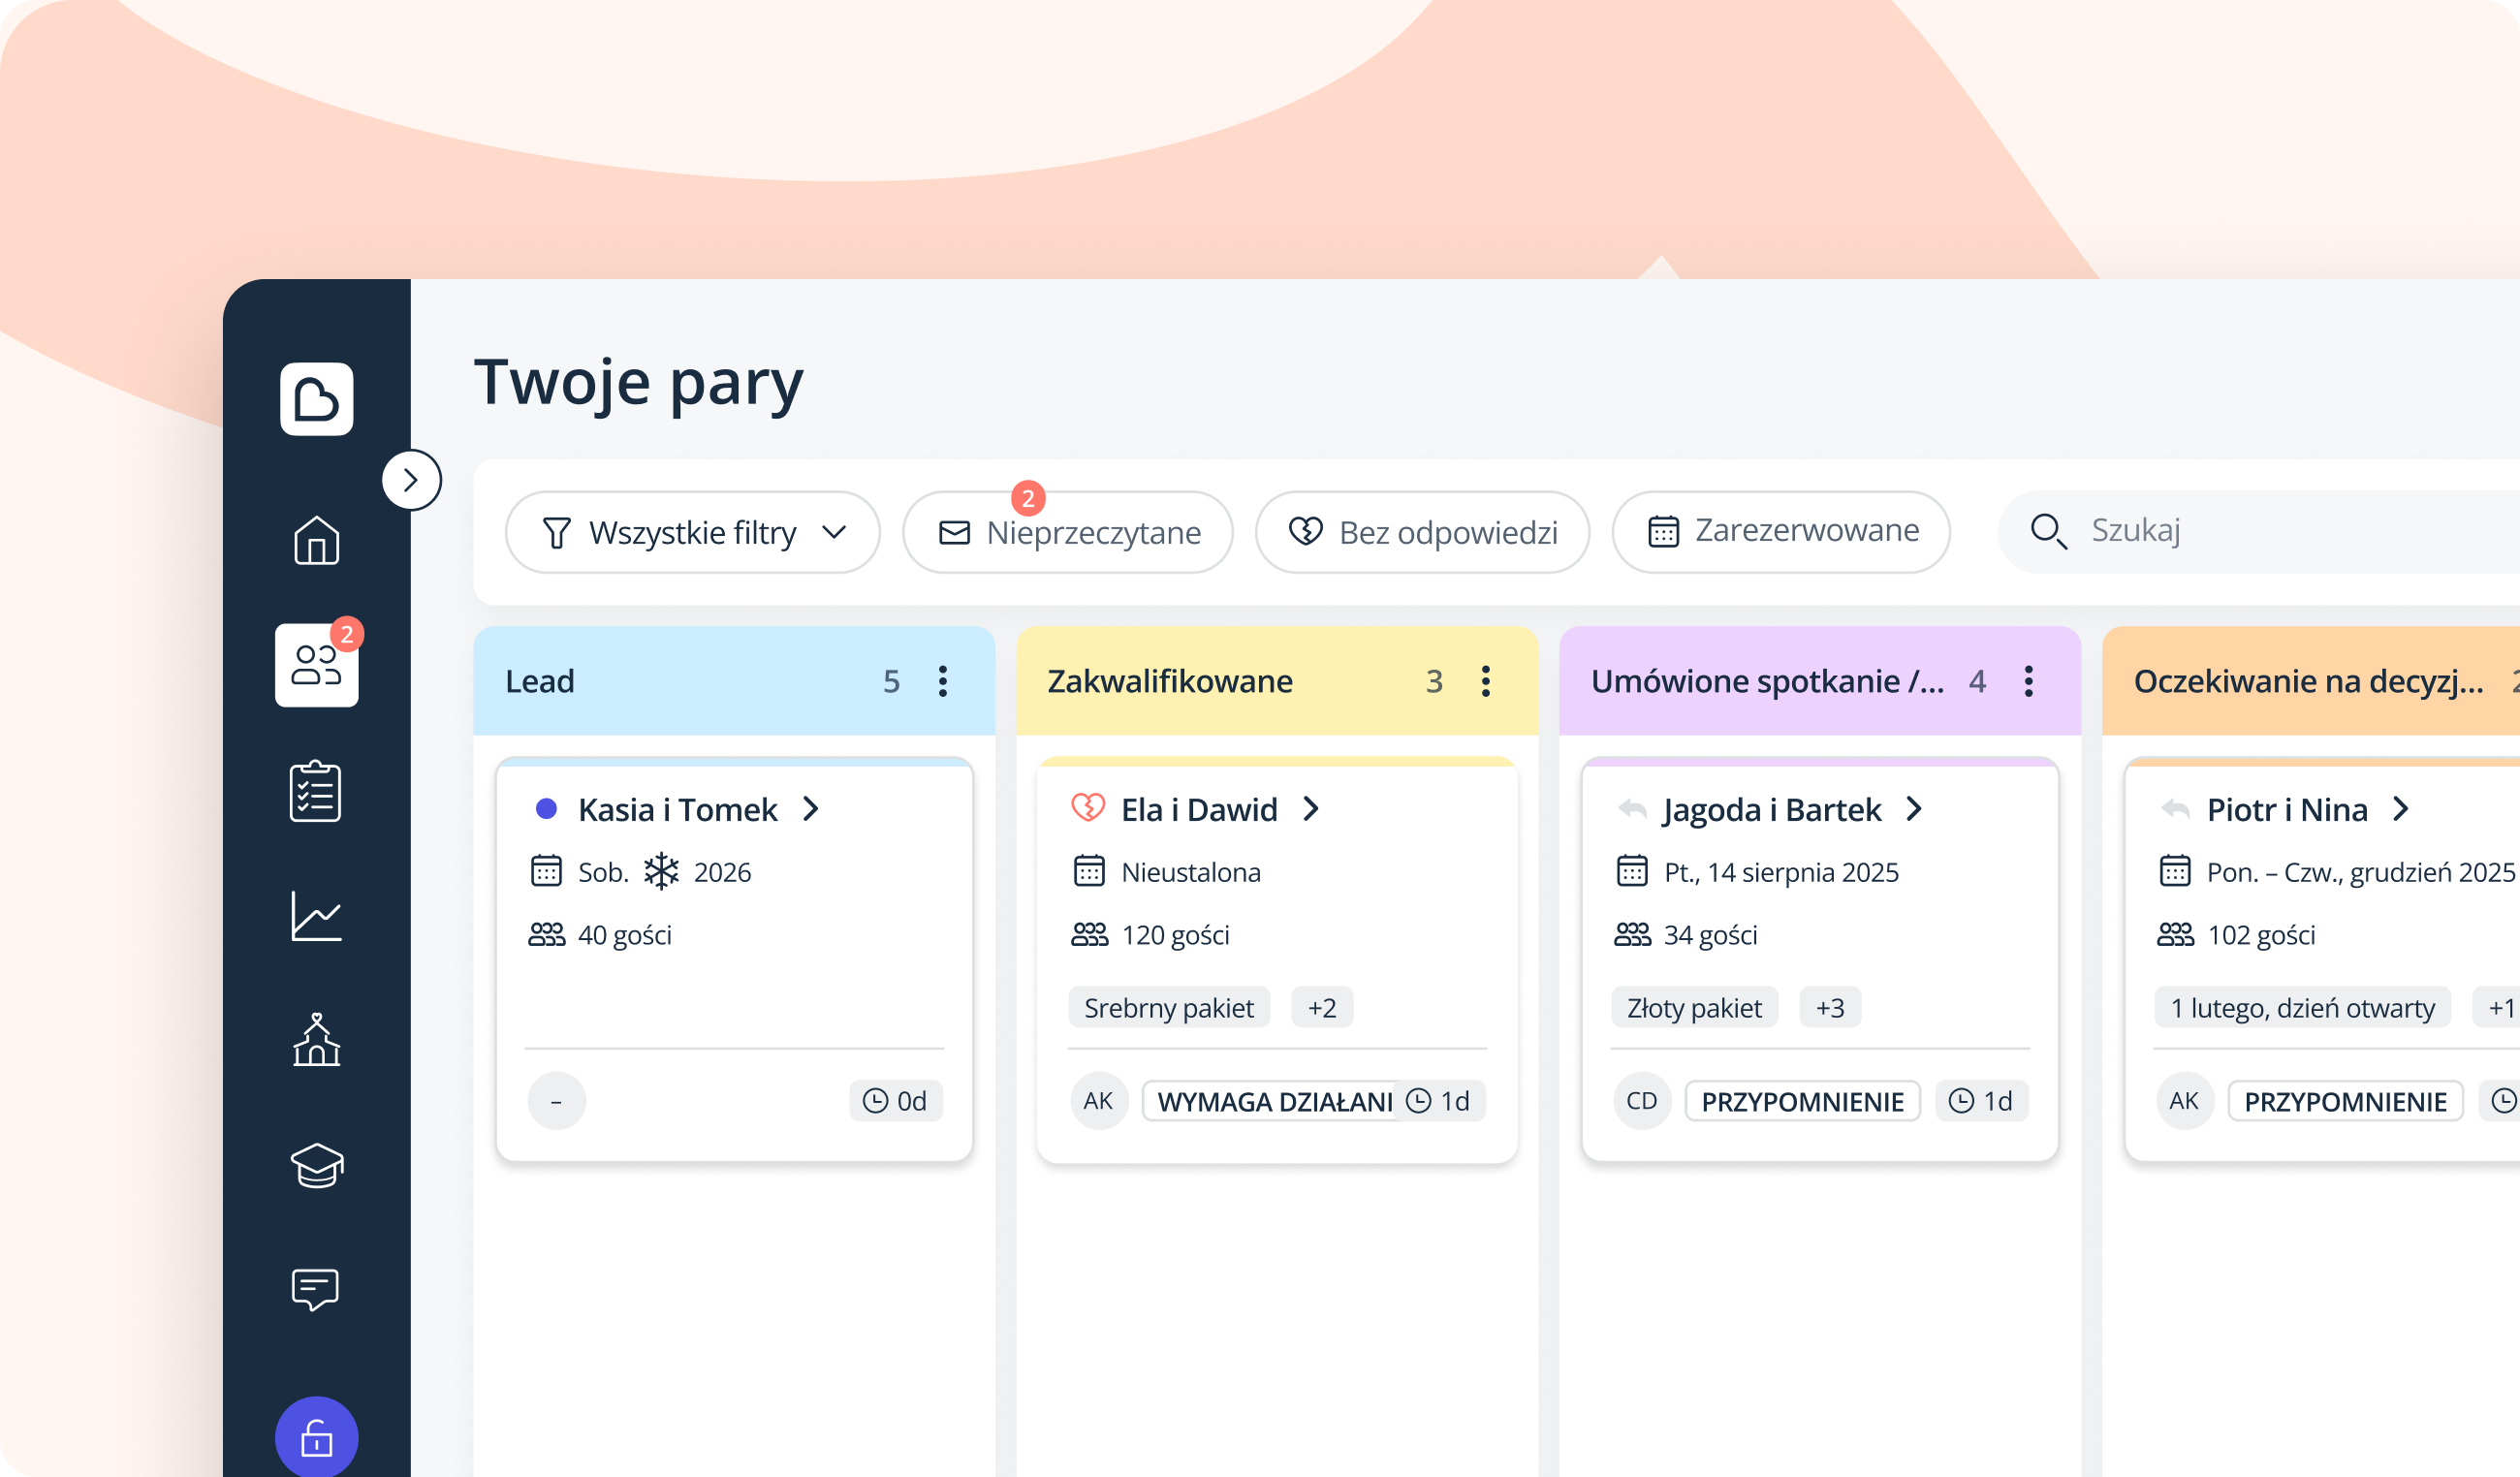
Task: Click the app logo at sidebar top
Action: click(316, 399)
